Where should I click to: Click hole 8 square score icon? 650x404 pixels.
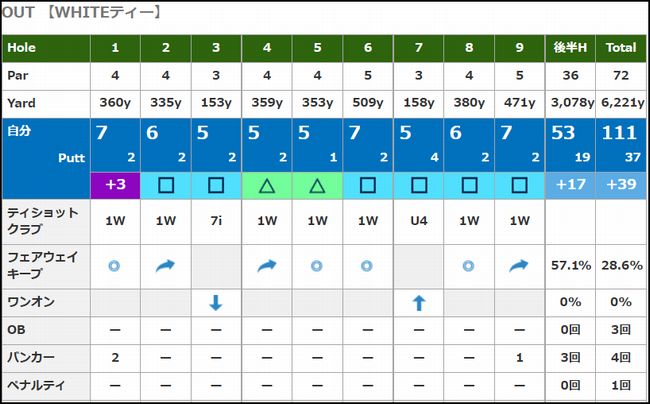click(x=469, y=185)
